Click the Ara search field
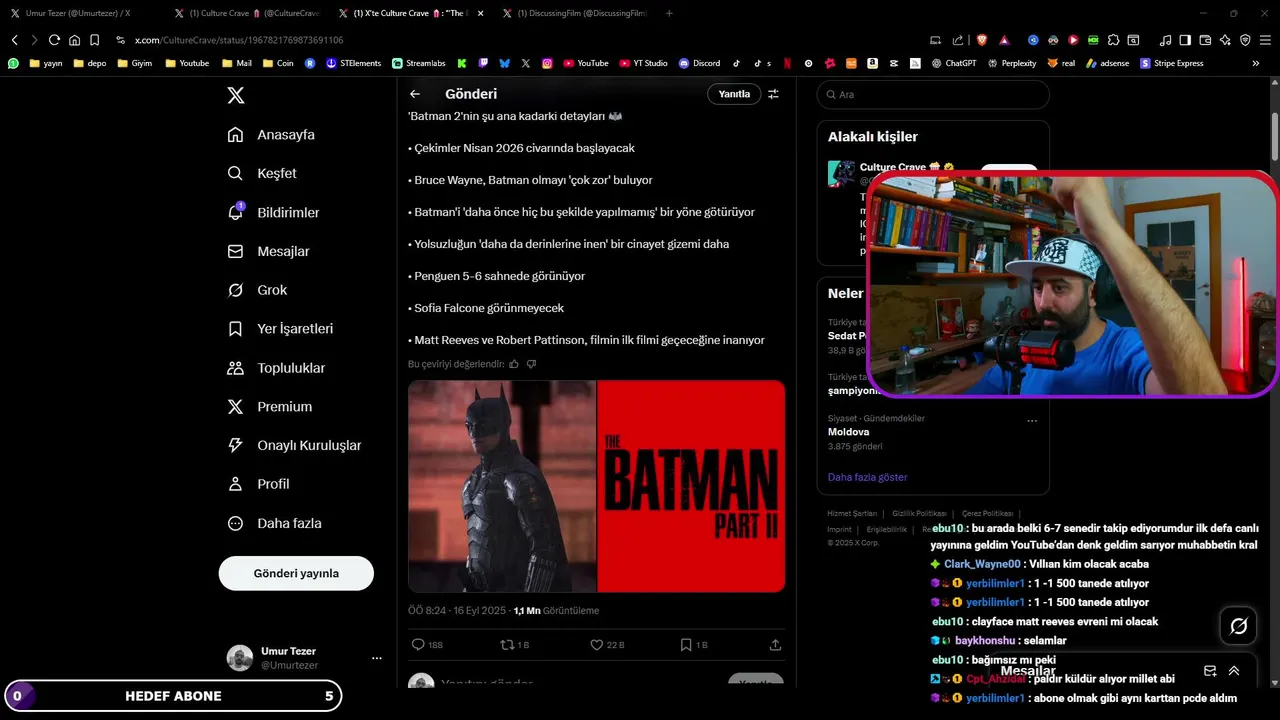 [933, 94]
